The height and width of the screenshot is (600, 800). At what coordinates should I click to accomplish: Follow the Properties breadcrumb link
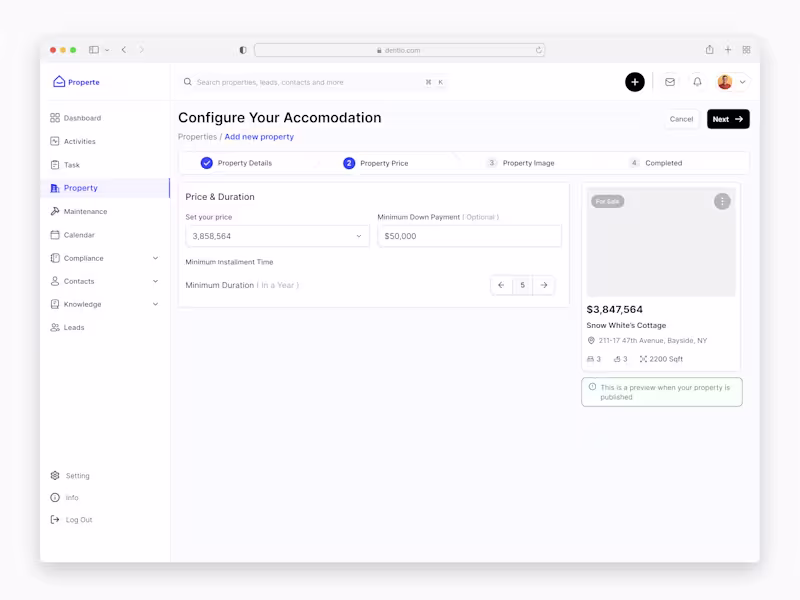click(197, 137)
